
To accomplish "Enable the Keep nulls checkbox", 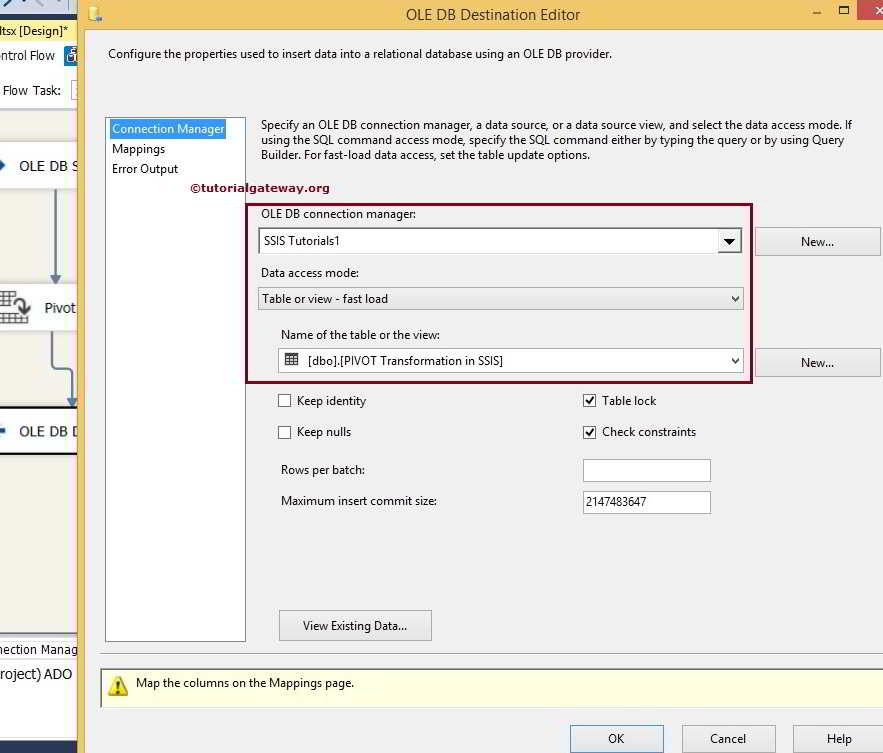I will coord(285,432).
